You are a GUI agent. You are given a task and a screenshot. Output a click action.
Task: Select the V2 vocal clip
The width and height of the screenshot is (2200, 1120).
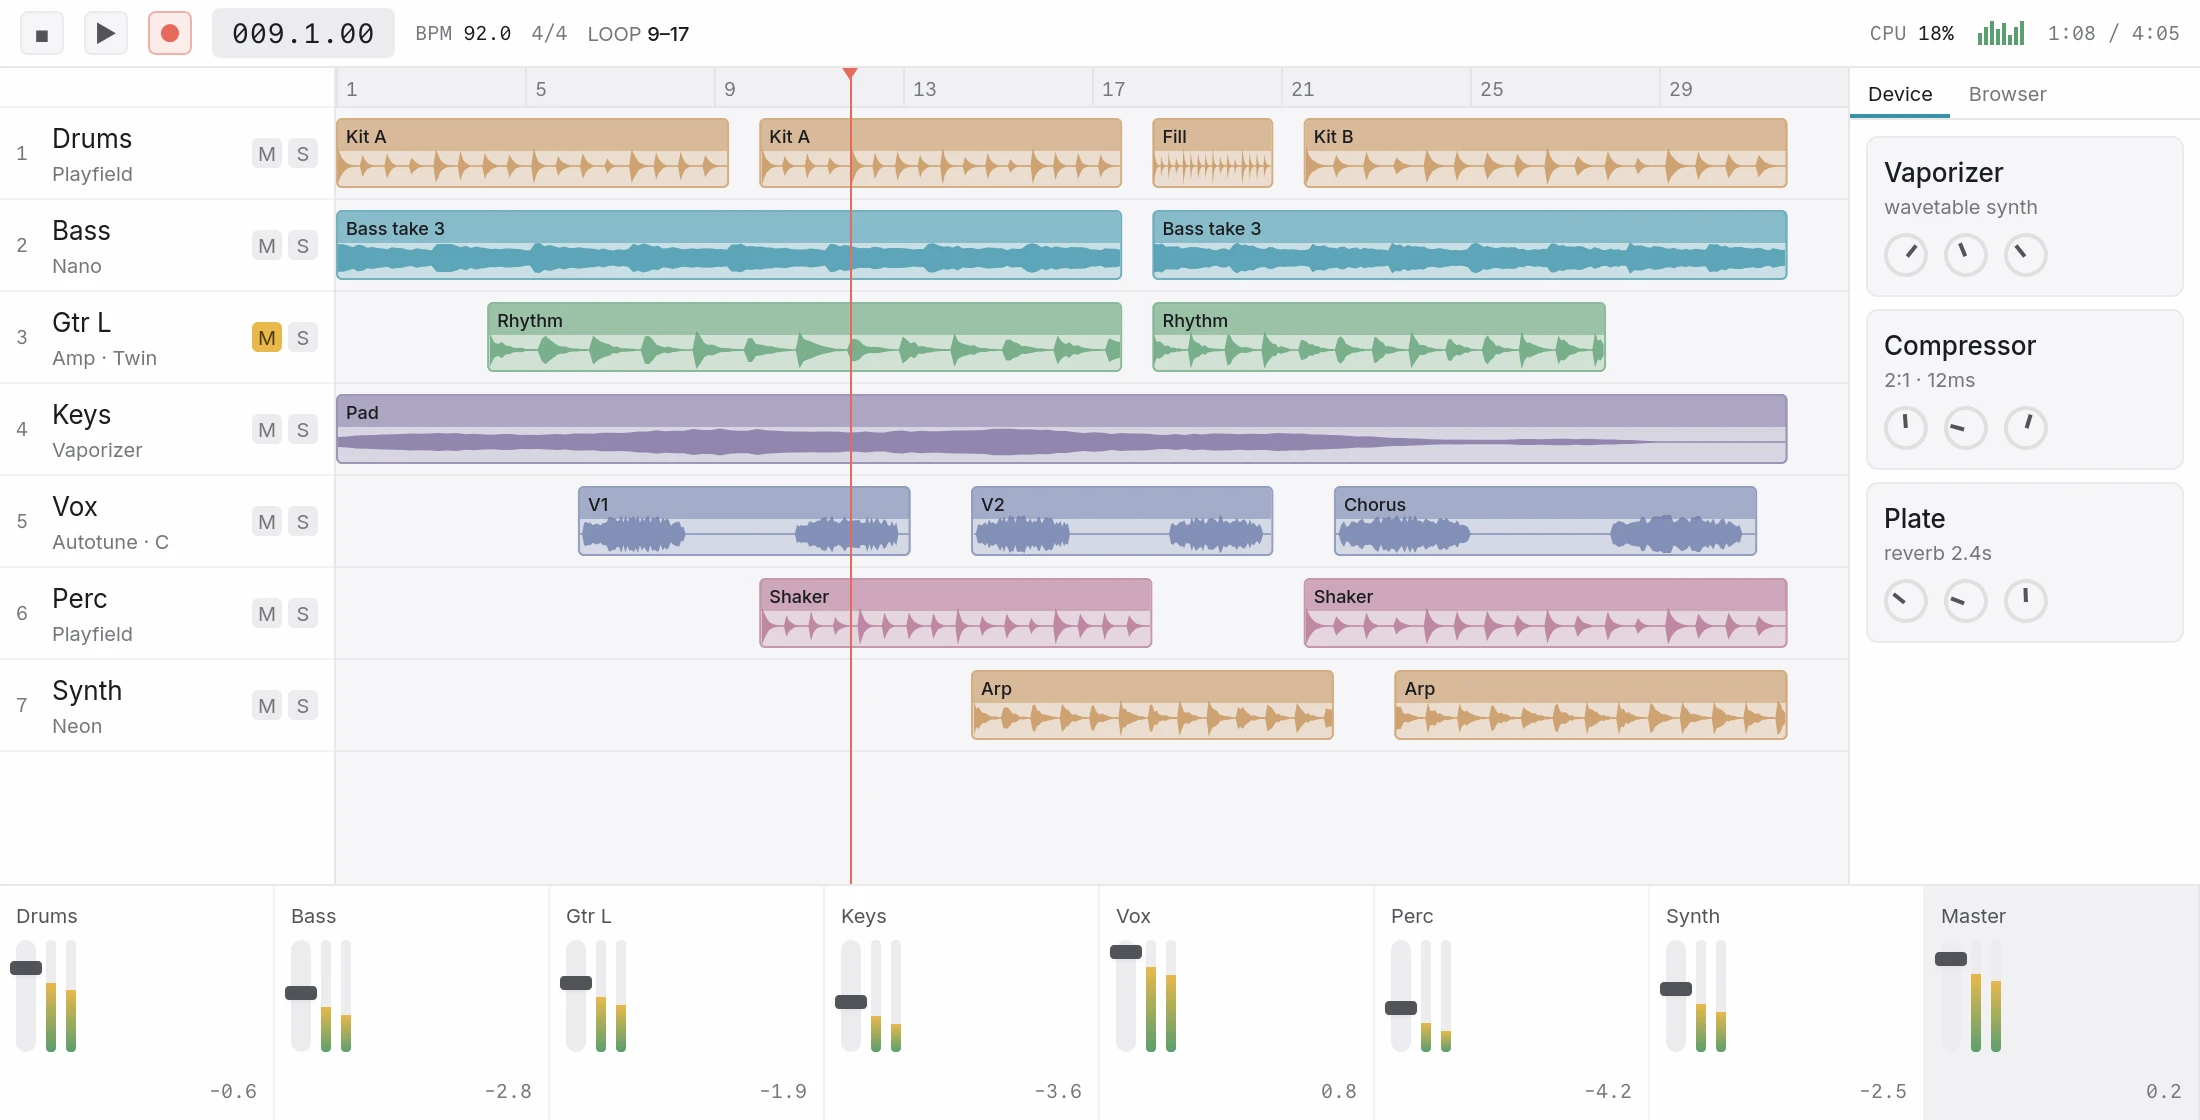1122,521
